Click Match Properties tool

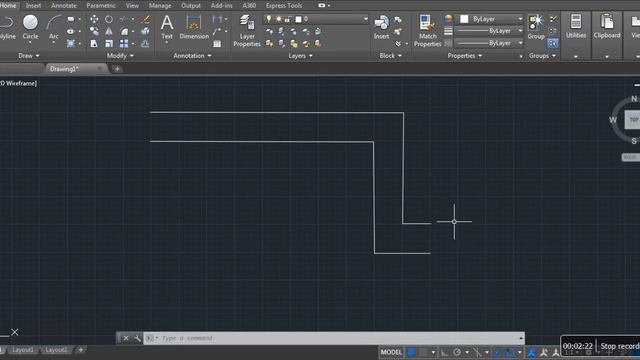coord(427,31)
